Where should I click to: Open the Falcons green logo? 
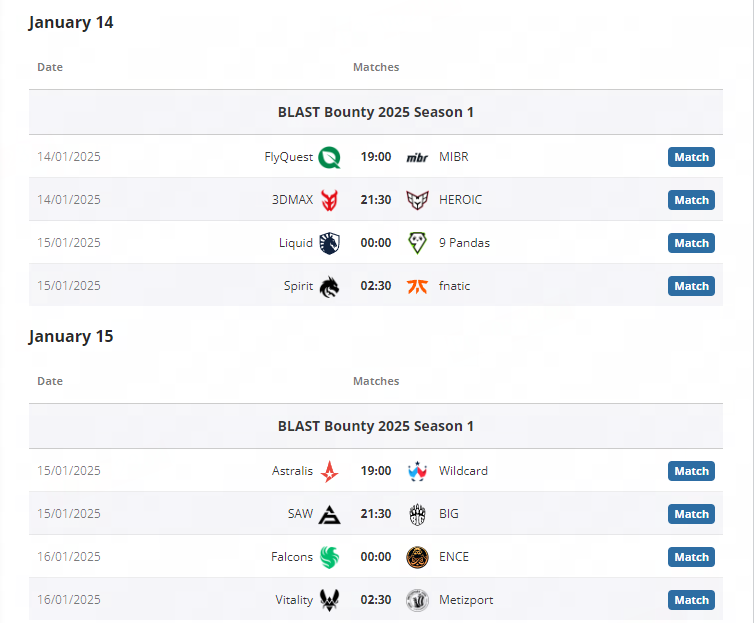coord(329,557)
